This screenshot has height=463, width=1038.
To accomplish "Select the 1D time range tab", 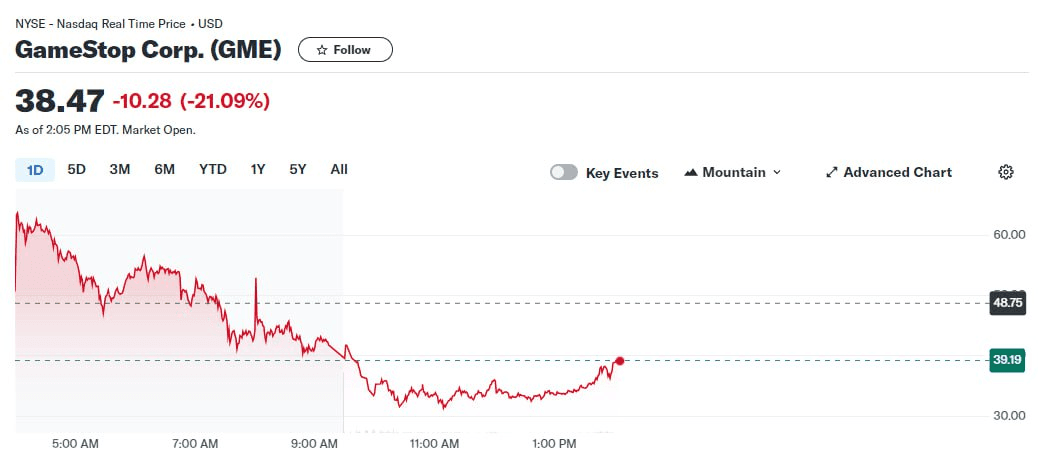I will tap(35, 170).
